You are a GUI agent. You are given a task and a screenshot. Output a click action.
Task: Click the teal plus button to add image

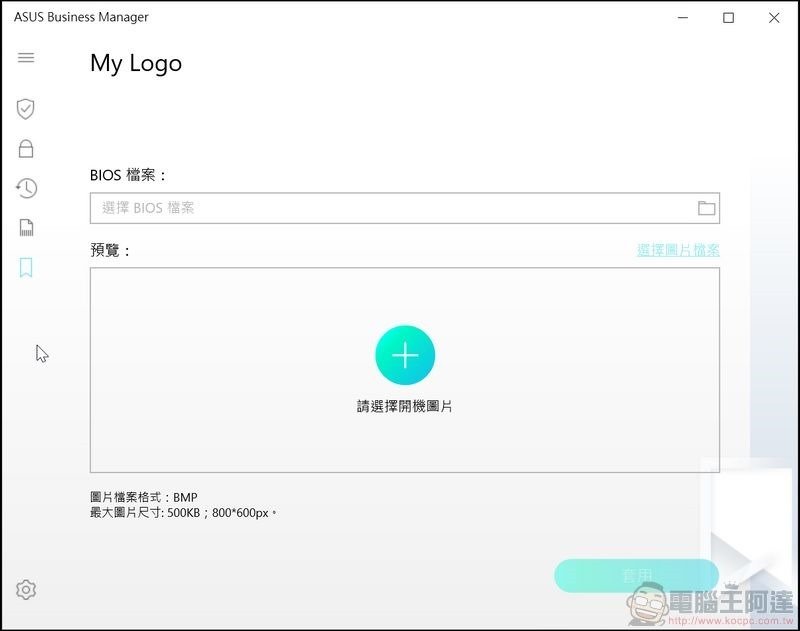[x=405, y=354]
